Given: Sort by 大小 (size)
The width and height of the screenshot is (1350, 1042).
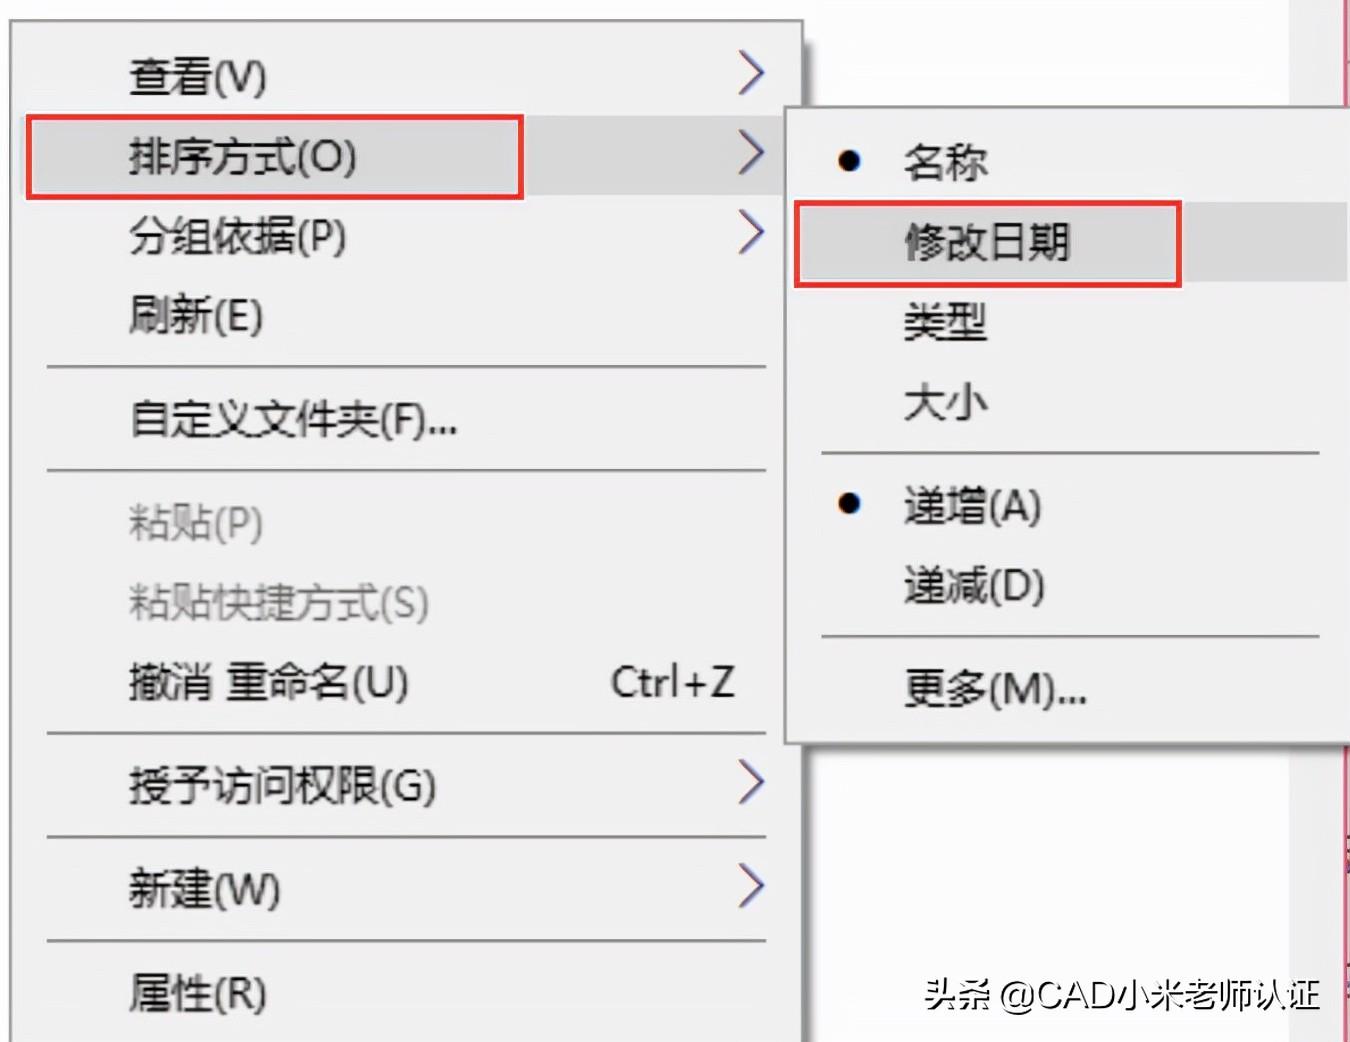Looking at the screenshot, I should pos(945,403).
